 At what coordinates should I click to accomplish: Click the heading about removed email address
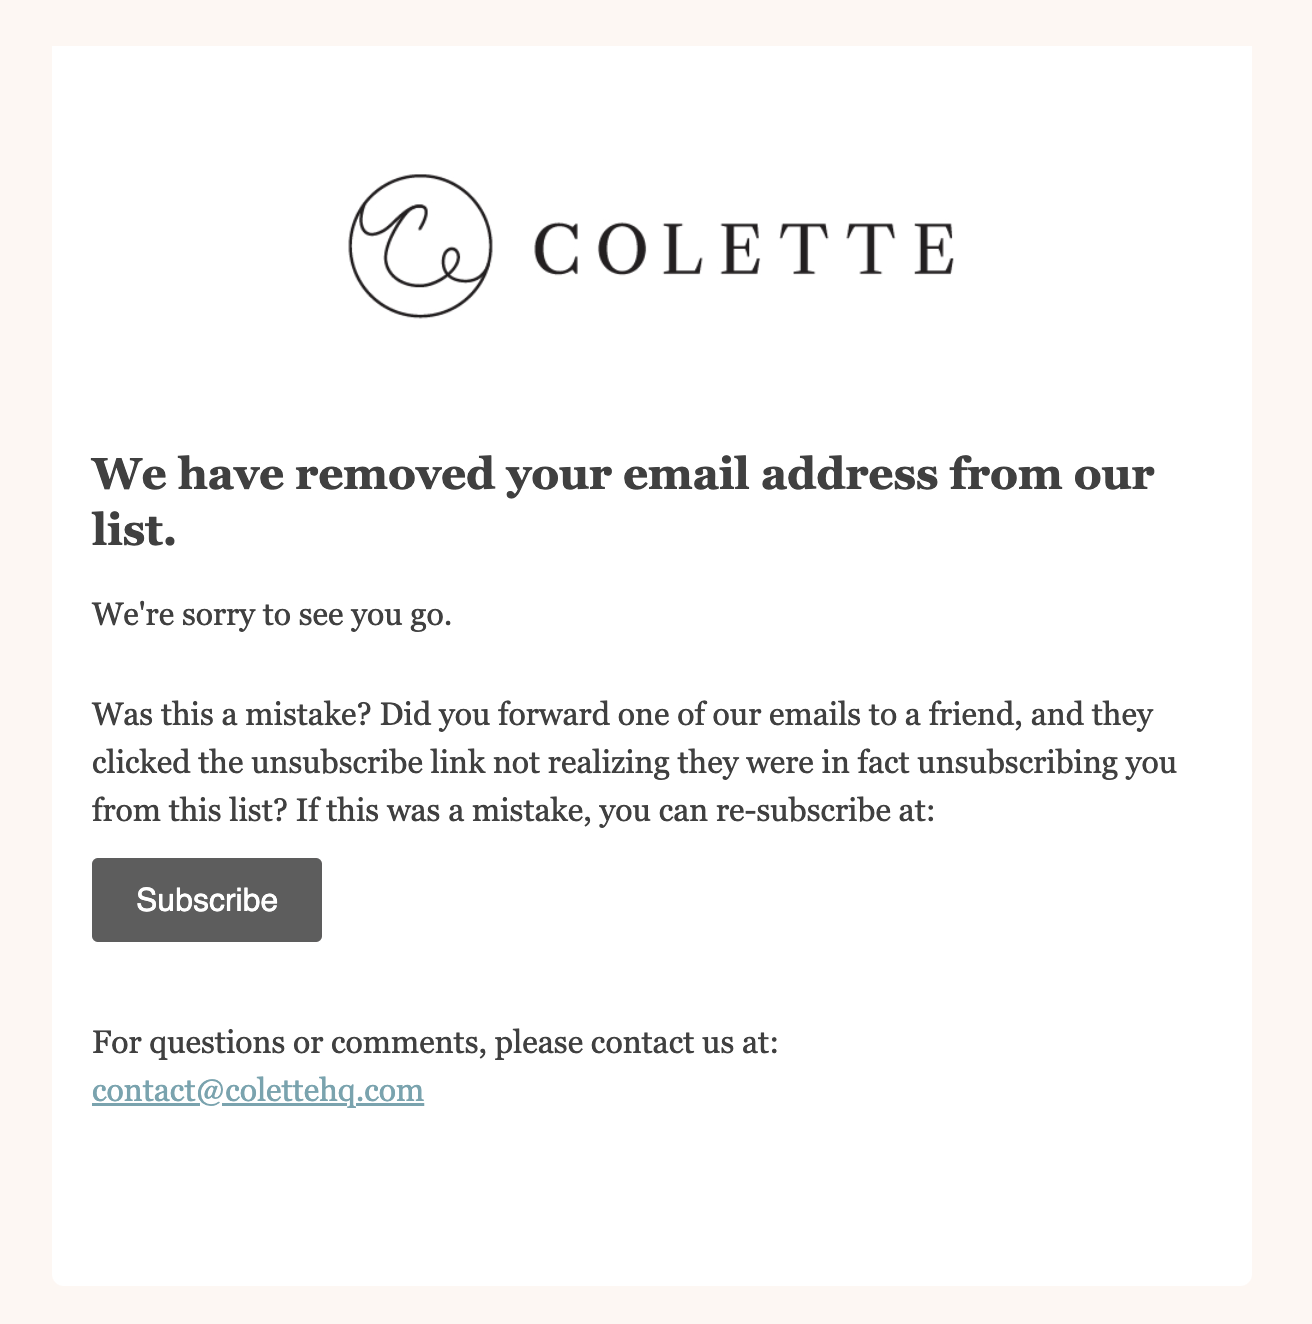click(x=623, y=501)
